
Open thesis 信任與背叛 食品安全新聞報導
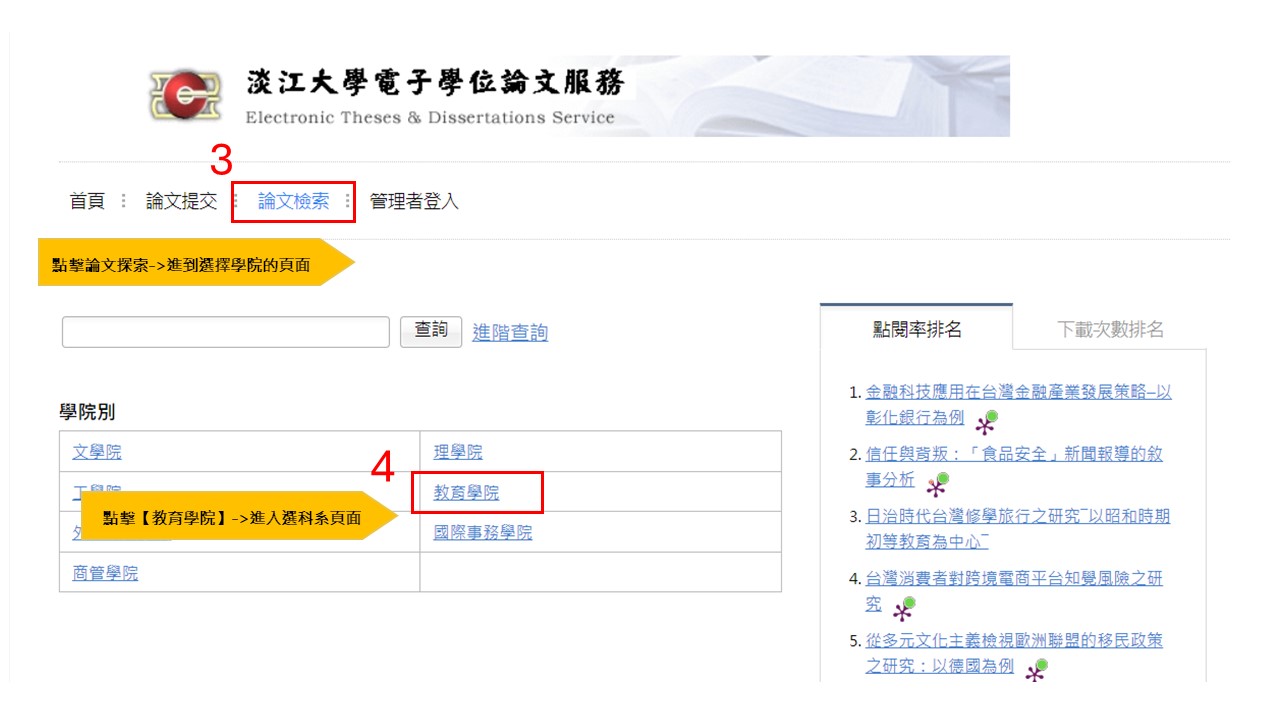(x=1014, y=466)
